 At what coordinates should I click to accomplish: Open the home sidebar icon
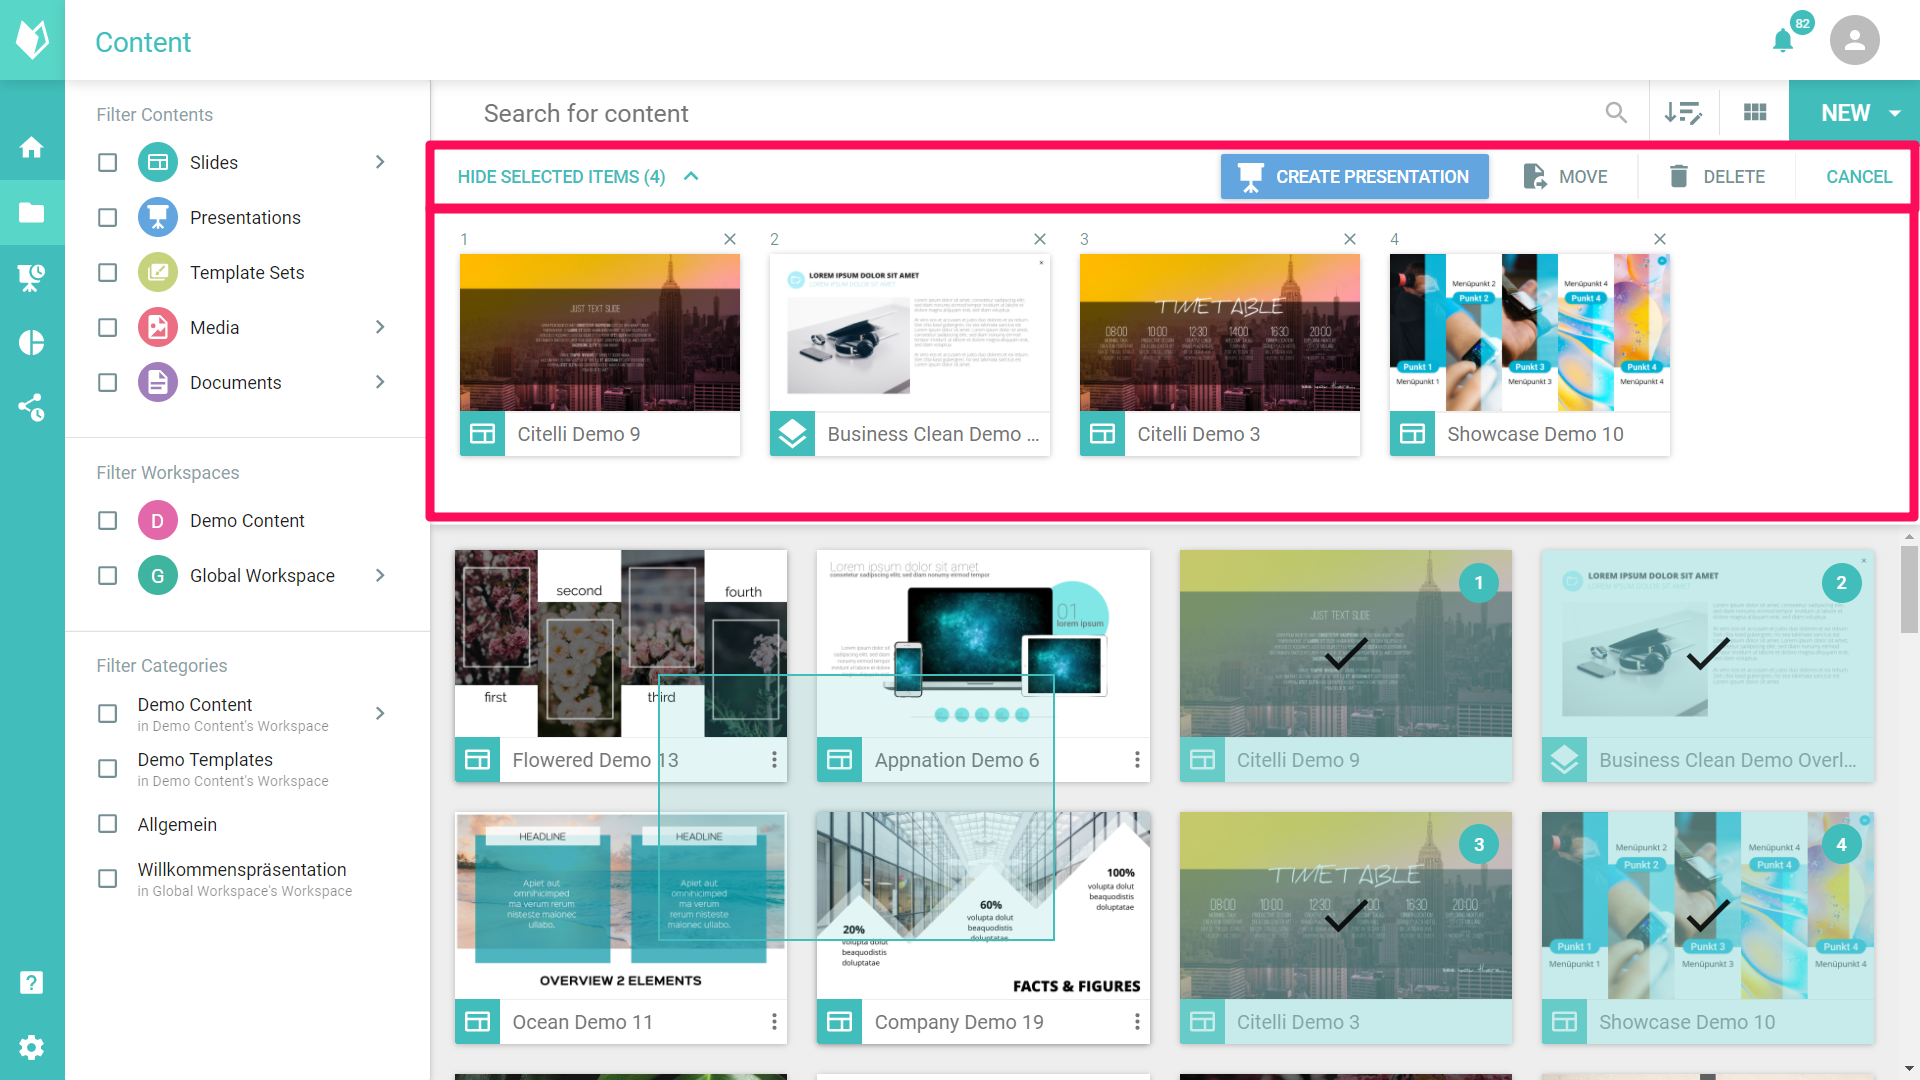32,148
